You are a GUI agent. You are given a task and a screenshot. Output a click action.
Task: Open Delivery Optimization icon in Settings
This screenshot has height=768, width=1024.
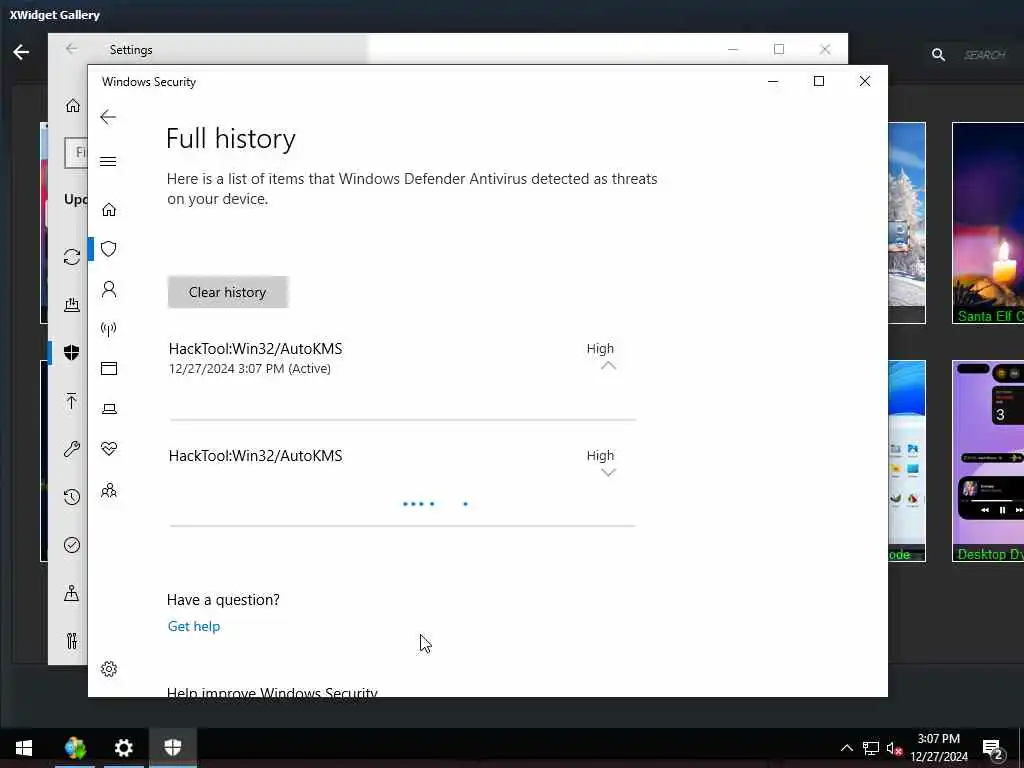click(x=72, y=304)
